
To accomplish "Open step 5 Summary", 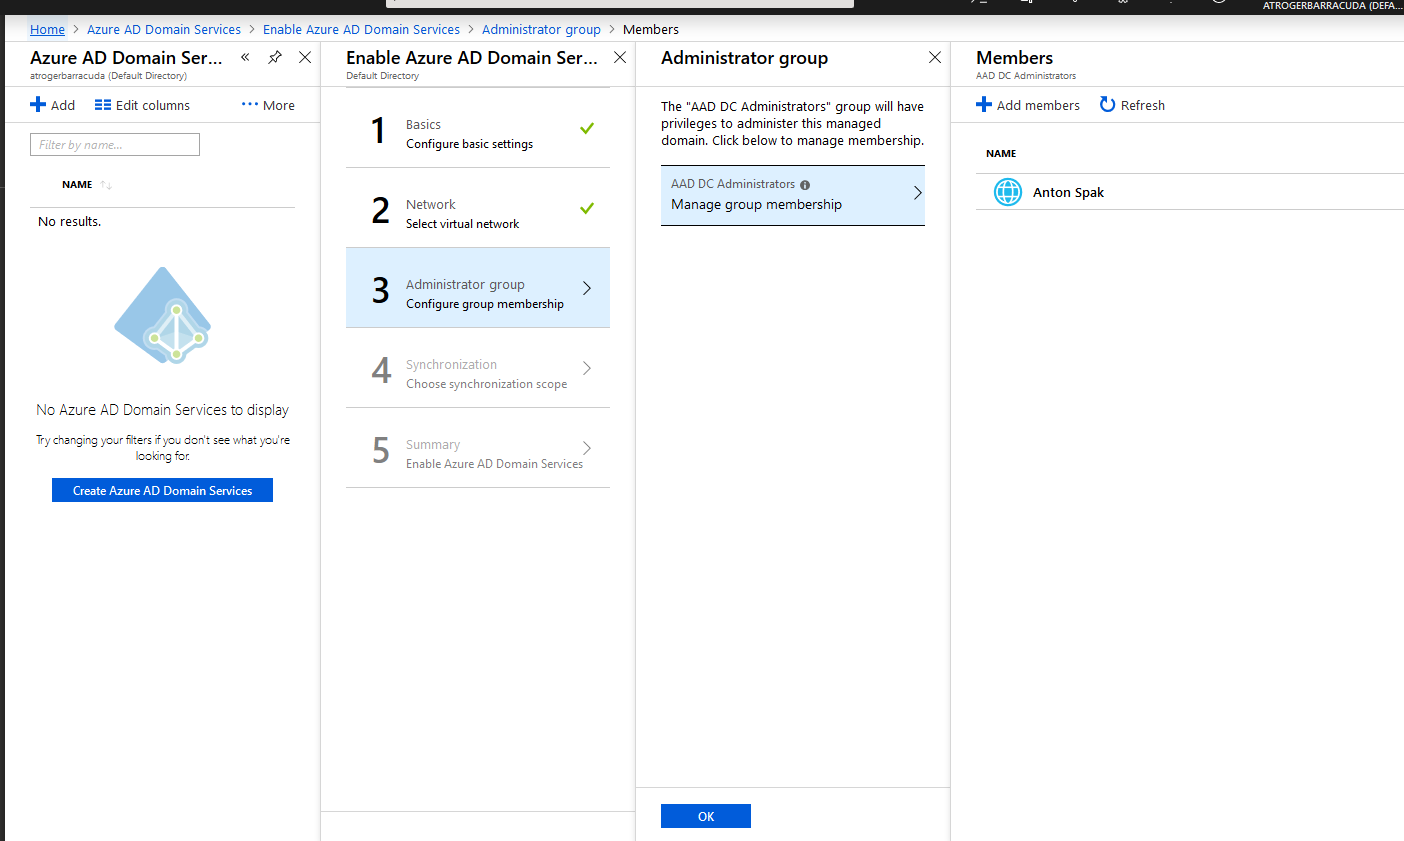I will tap(478, 448).
